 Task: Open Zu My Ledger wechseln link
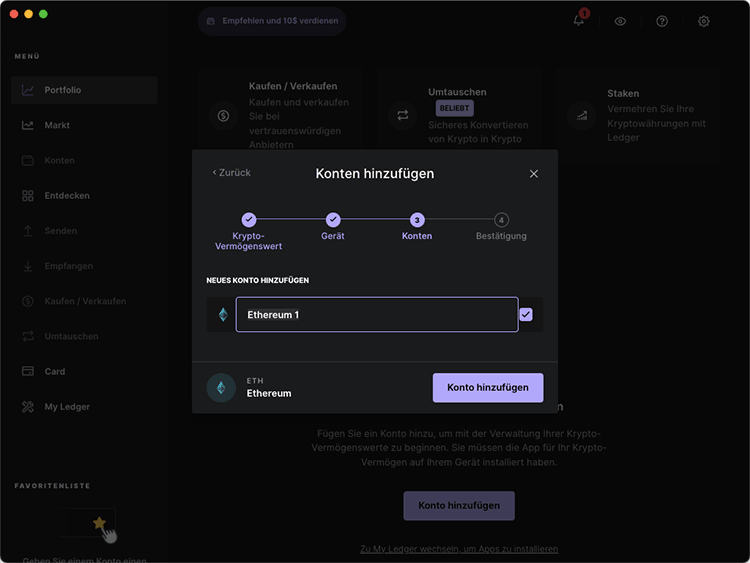[x=459, y=549]
